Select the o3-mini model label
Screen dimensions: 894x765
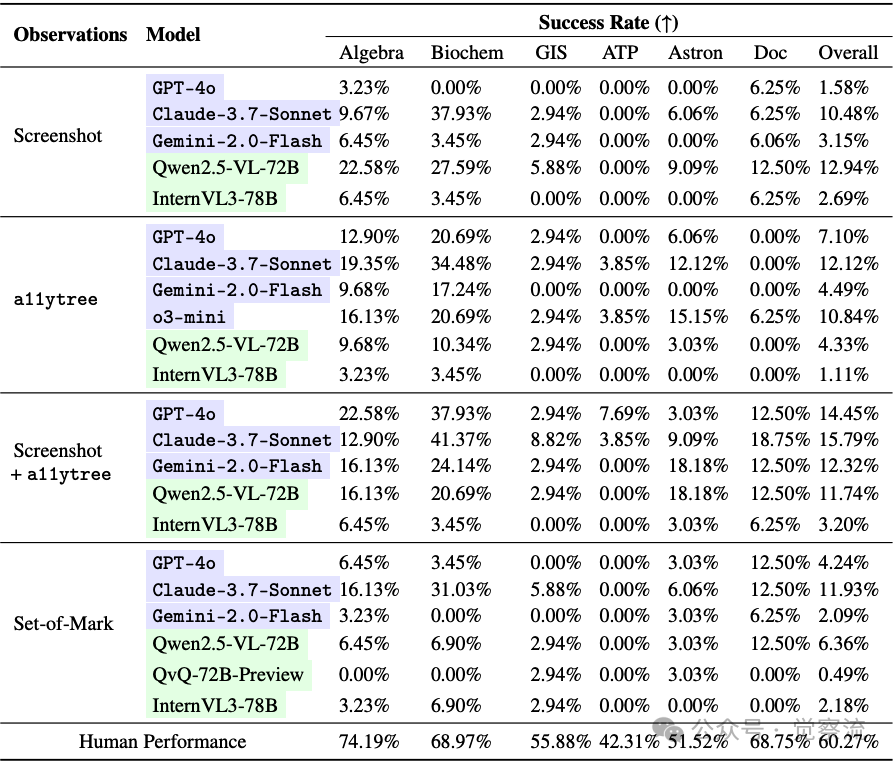click(190, 317)
